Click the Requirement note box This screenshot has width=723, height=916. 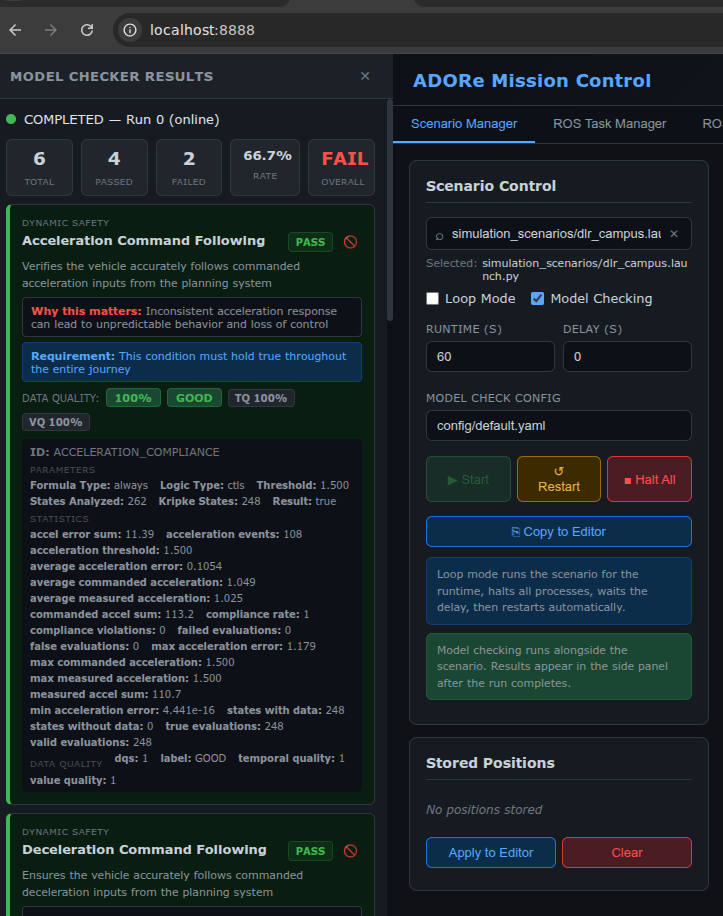click(192, 362)
